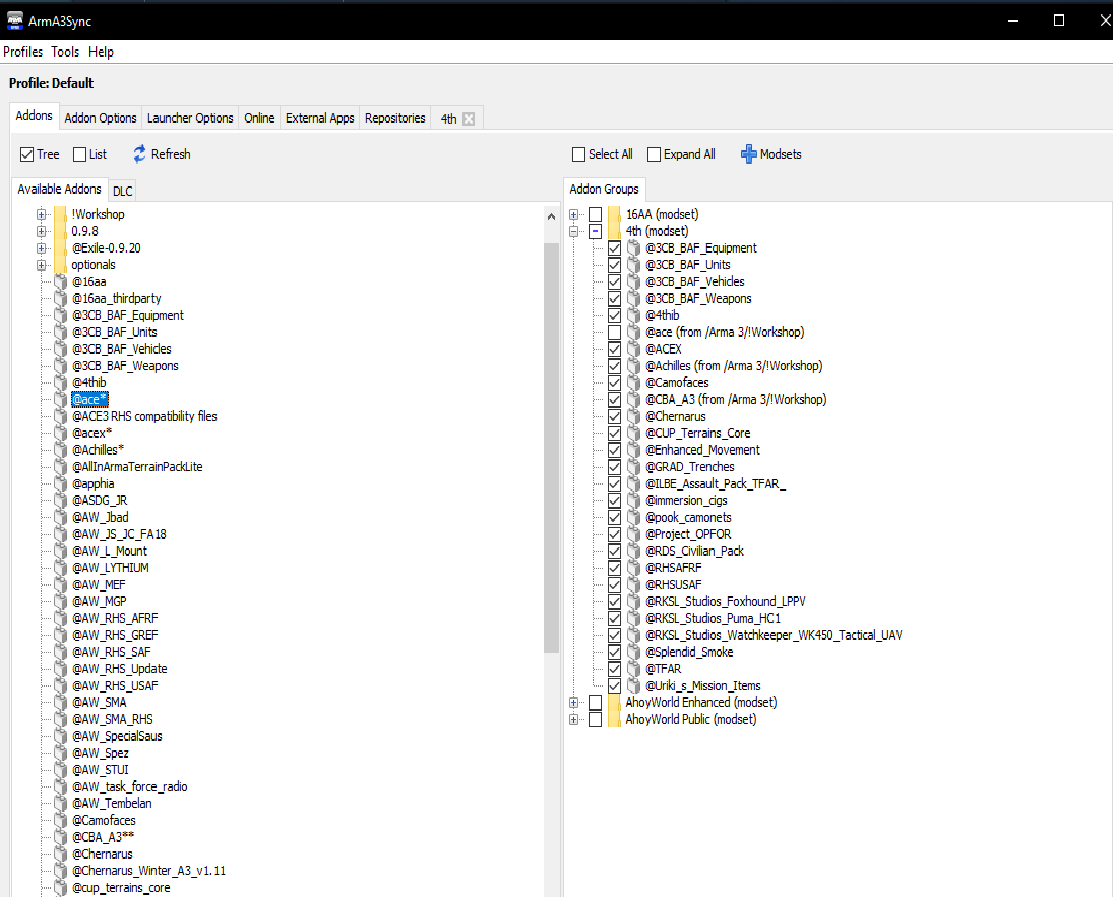This screenshot has width=1113, height=897.
Task: Click the addon icon beside @Splendid_Smoke
Action: (x=634, y=652)
